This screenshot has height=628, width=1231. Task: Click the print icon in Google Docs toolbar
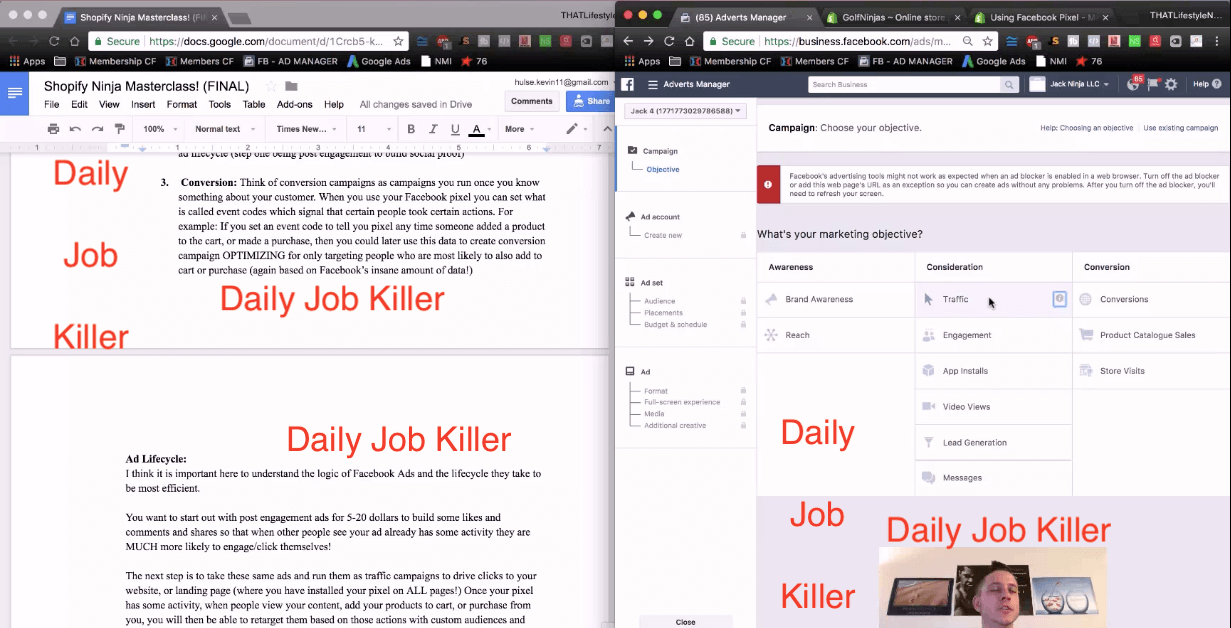click(53, 129)
